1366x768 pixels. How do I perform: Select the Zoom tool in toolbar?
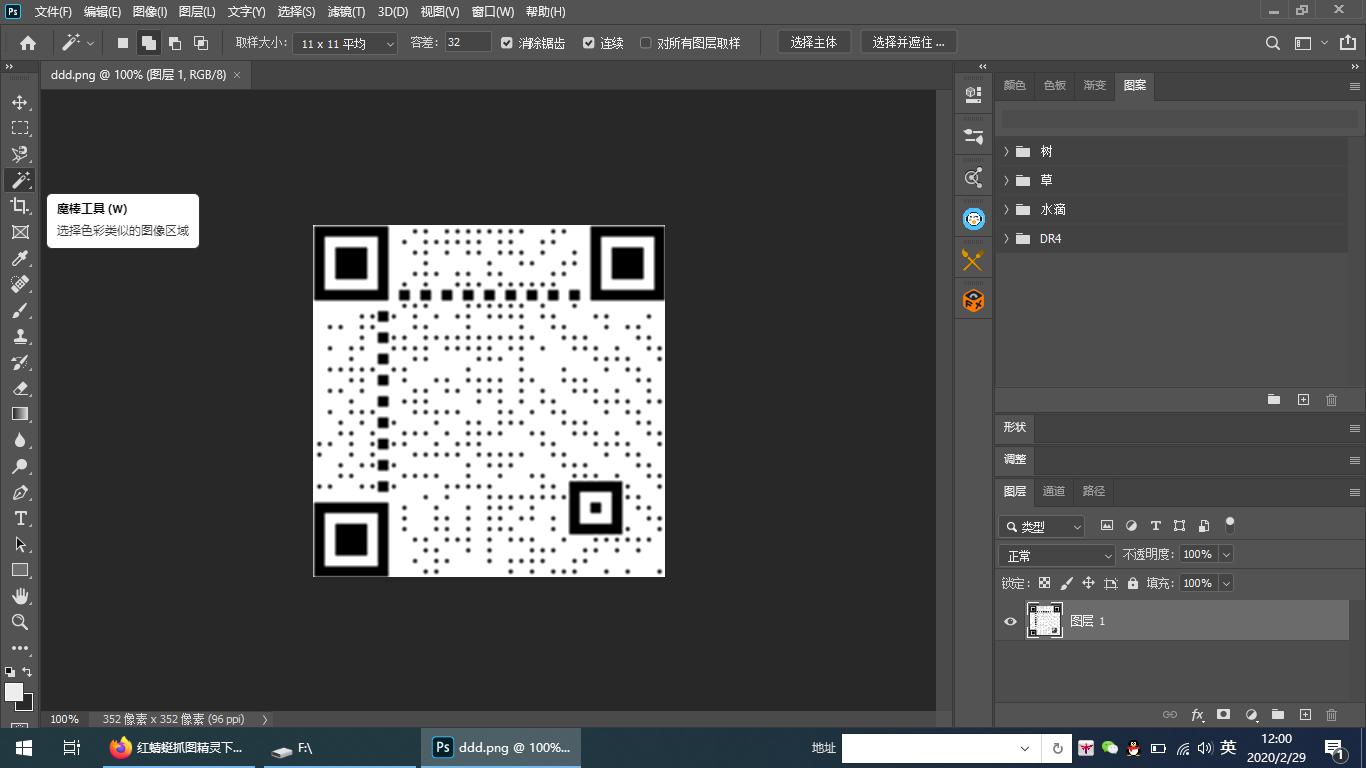point(20,622)
